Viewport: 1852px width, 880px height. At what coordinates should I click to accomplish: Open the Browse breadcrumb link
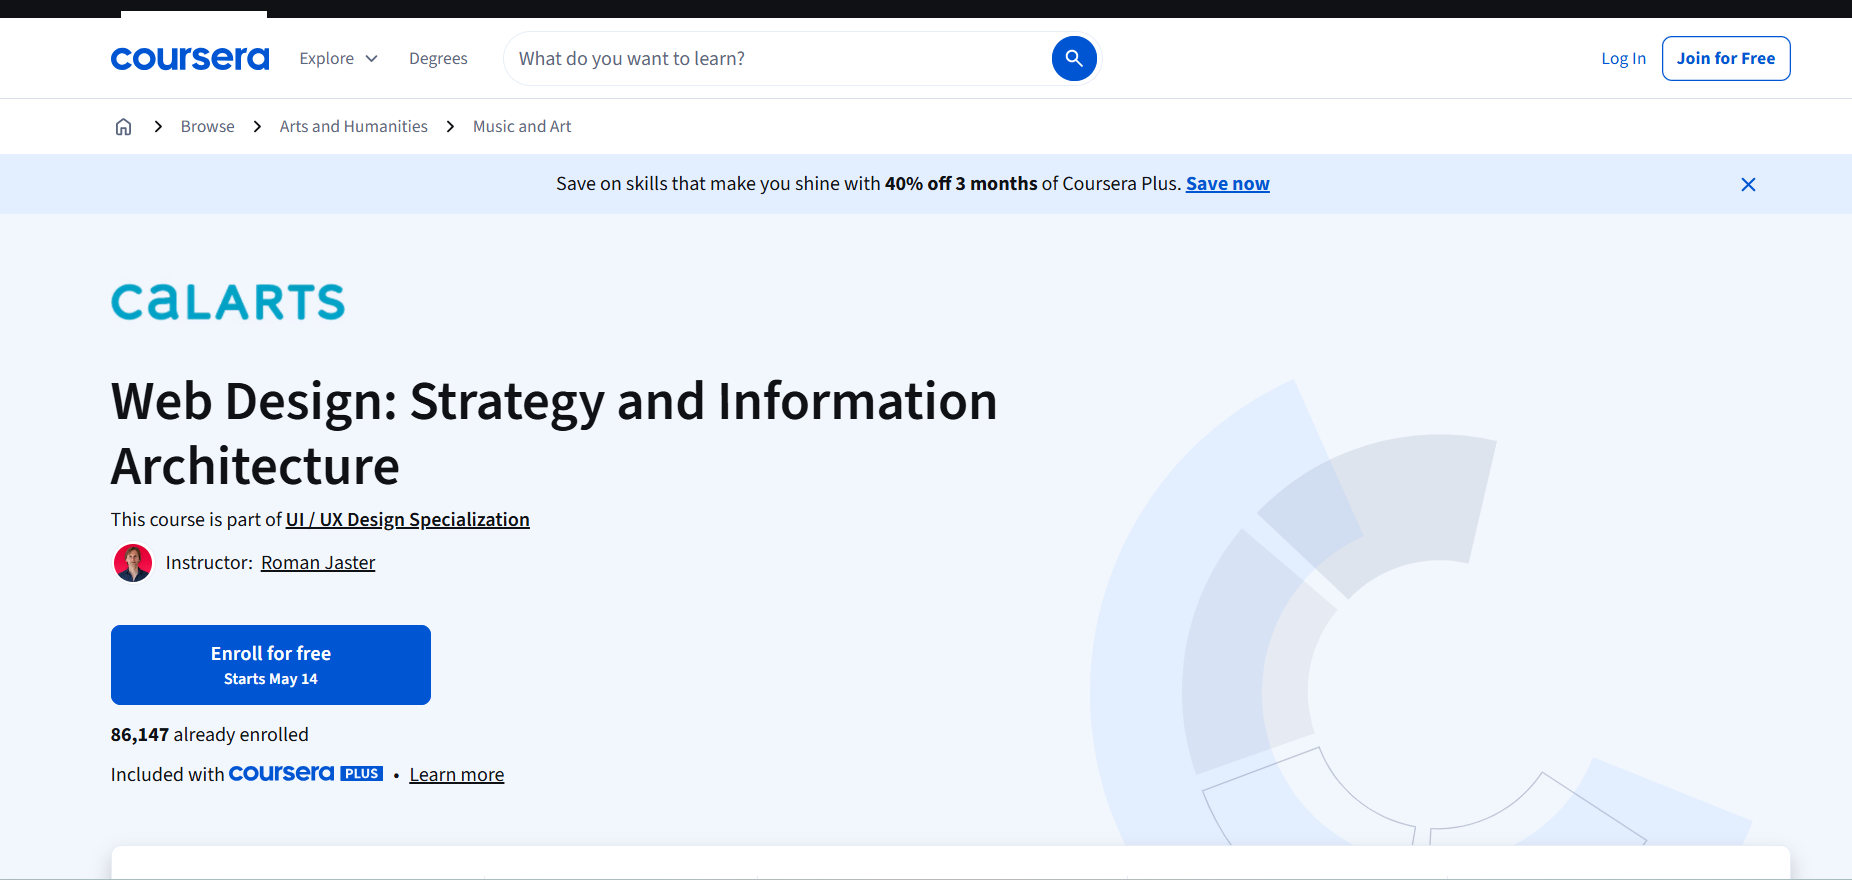click(208, 126)
